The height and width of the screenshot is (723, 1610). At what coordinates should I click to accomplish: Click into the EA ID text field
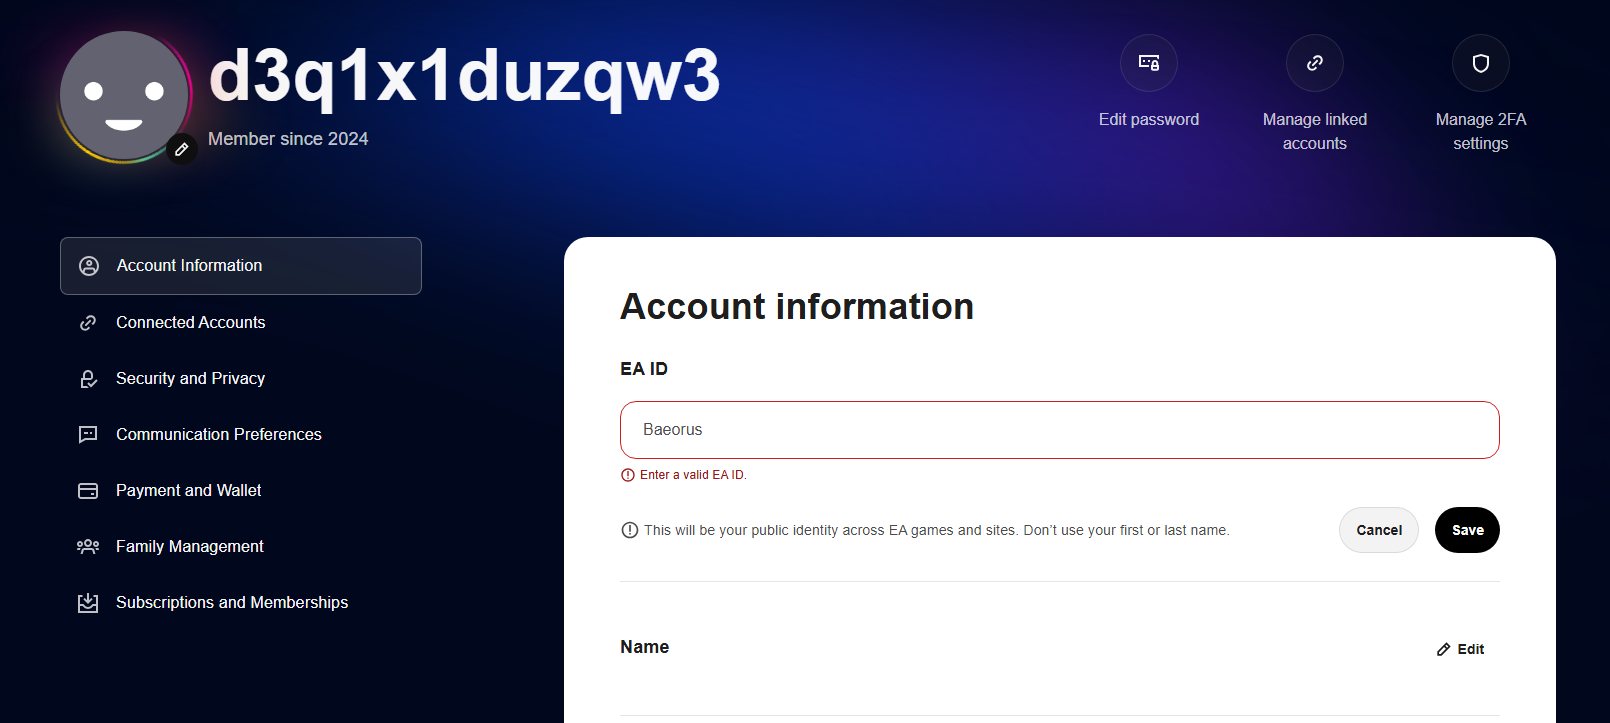(x=1059, y=430)
